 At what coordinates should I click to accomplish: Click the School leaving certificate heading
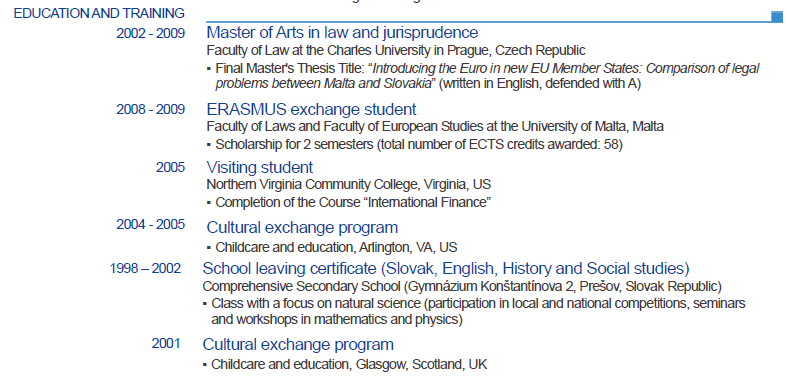pyautogui.click(x=446, y=269)
